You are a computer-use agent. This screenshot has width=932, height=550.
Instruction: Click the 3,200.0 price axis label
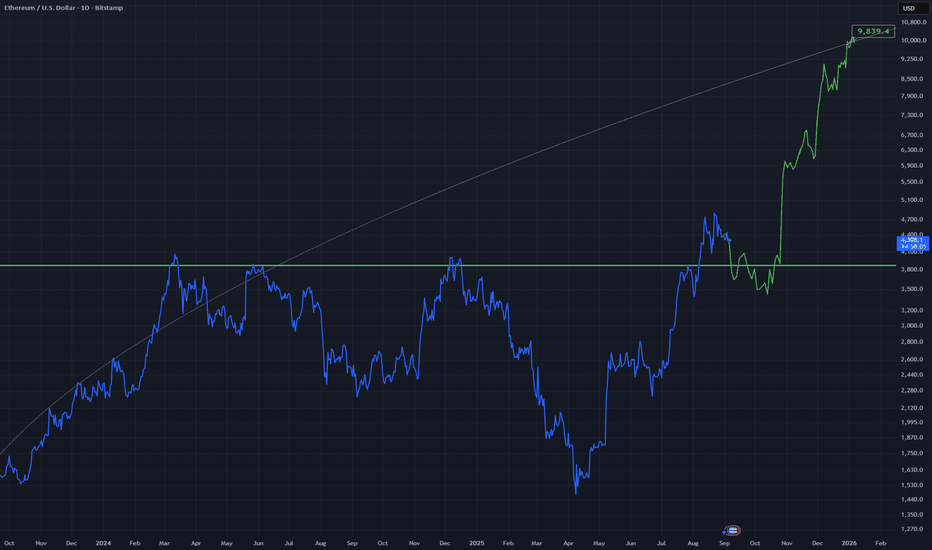pyautogui.click(x=912, y=310)
